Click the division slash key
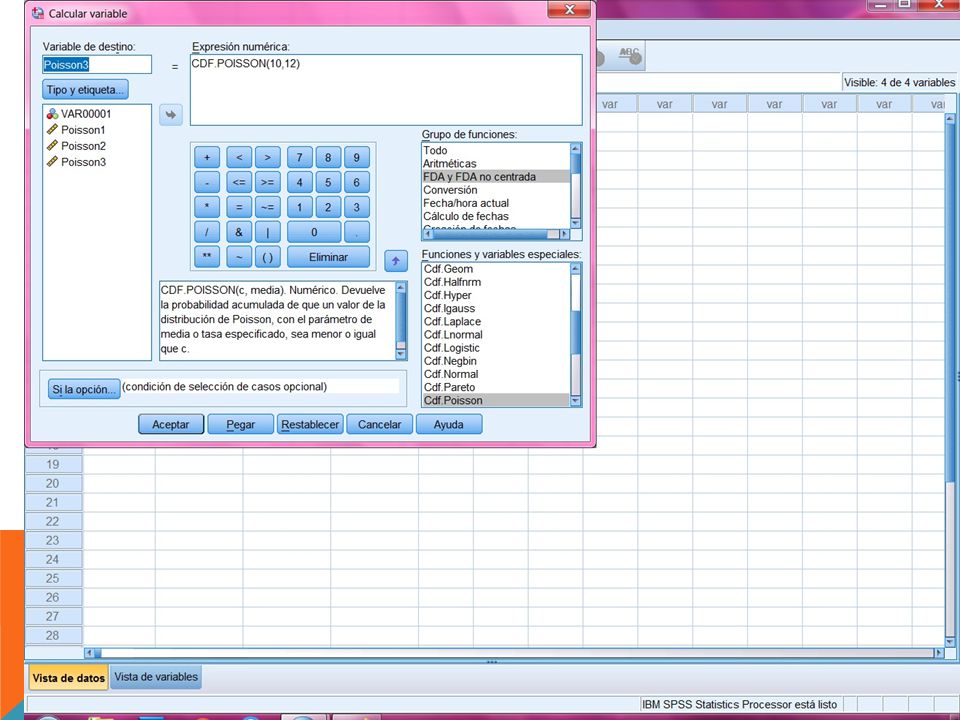 click(207, 232)
